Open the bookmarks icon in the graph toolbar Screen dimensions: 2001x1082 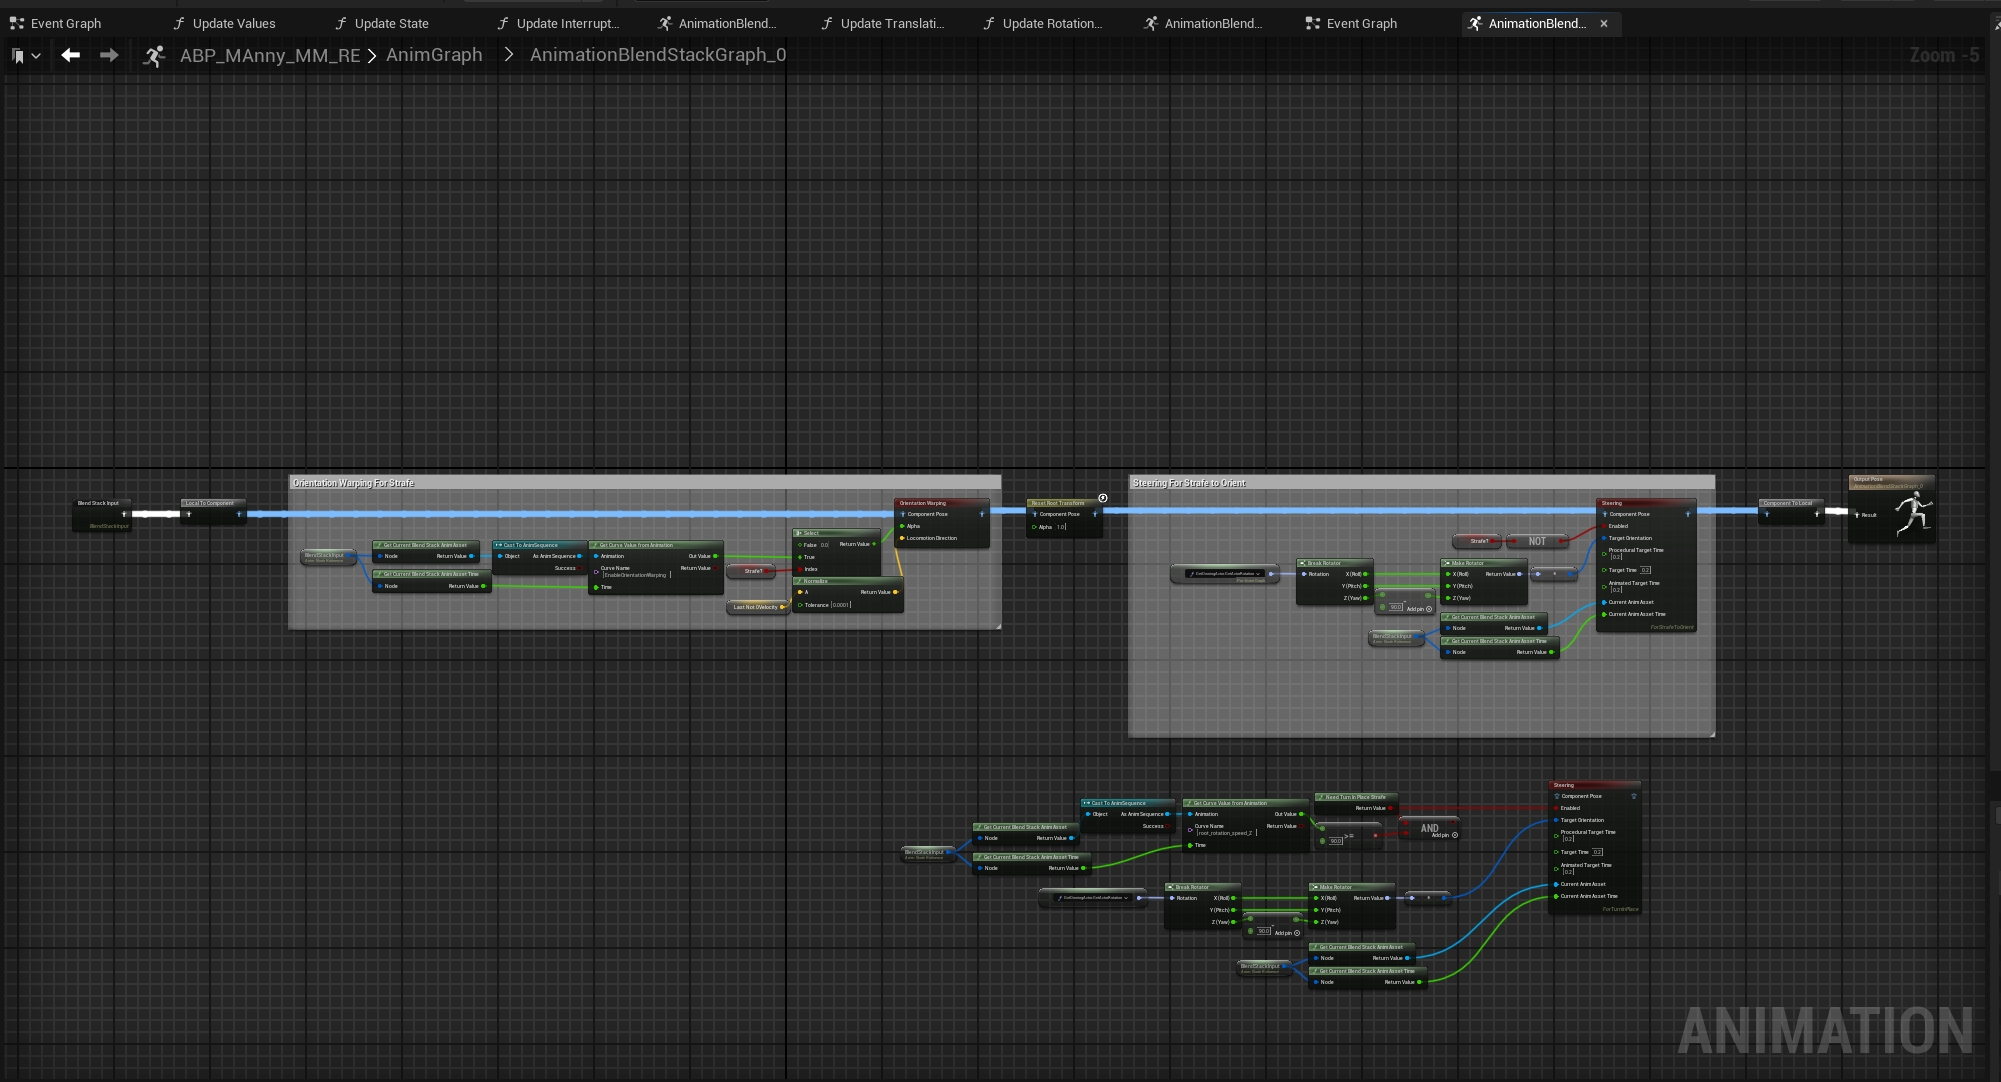coord(17,56)
